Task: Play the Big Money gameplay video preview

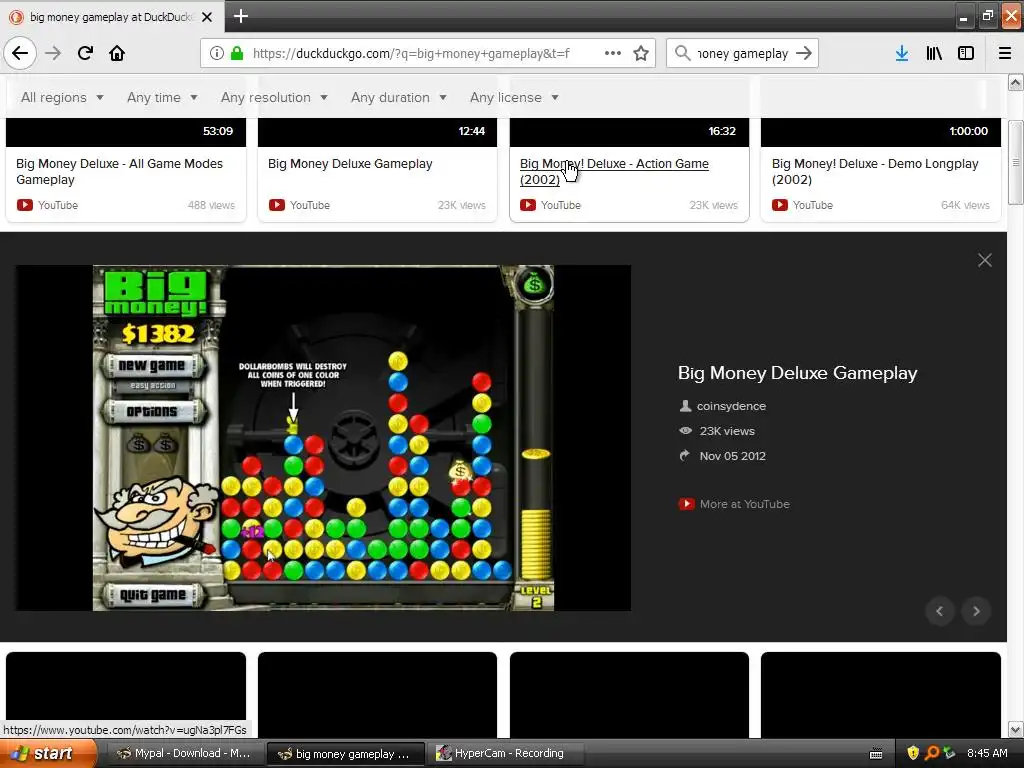Action: 323,438
